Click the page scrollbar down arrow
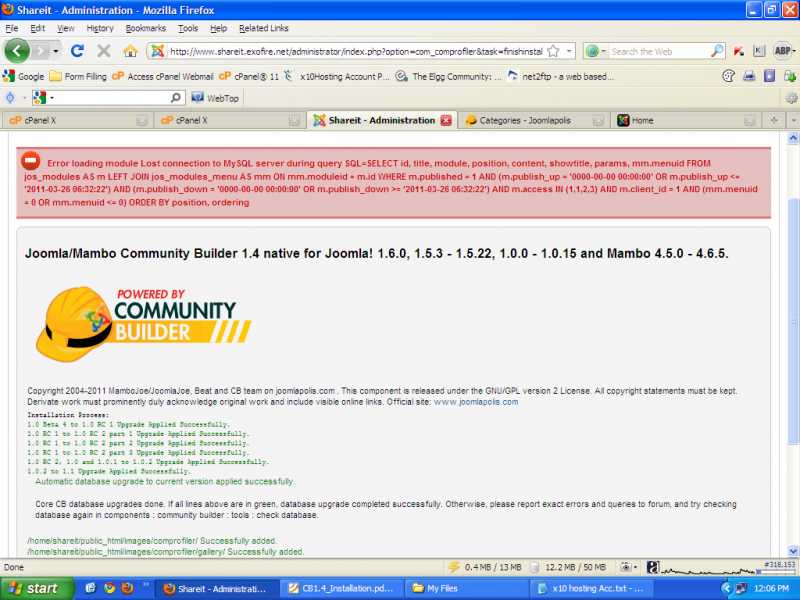Screen dimensions: 800x600 [x=793, y=551]
